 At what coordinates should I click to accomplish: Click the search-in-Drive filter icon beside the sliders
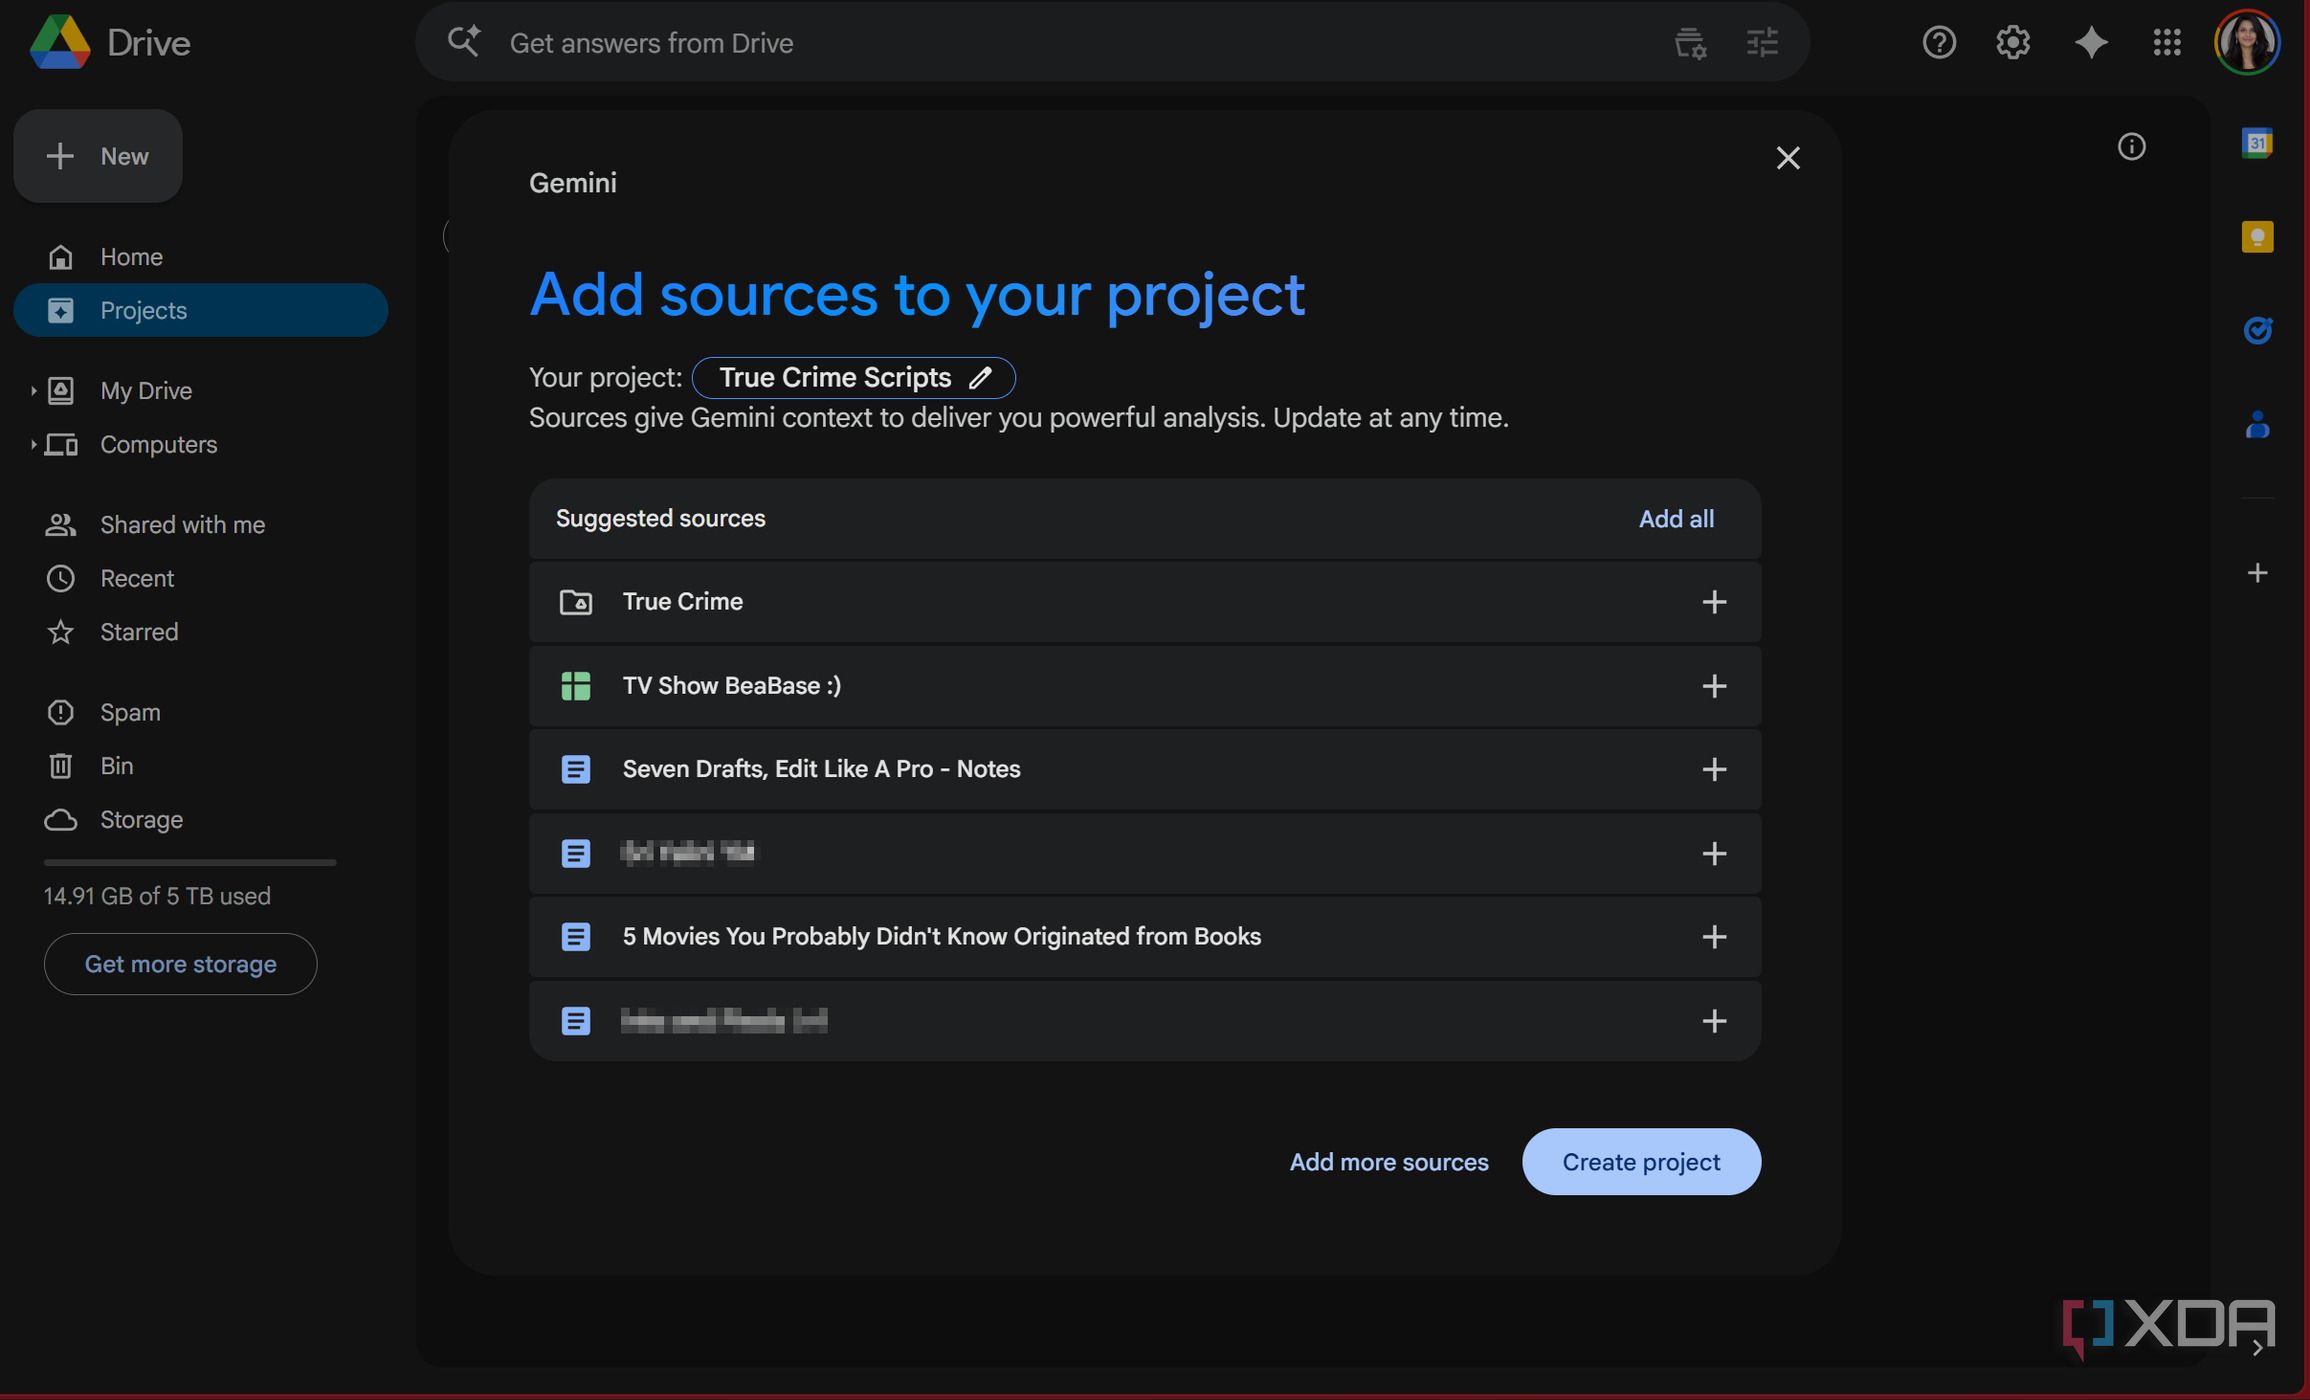[1690, 42]
